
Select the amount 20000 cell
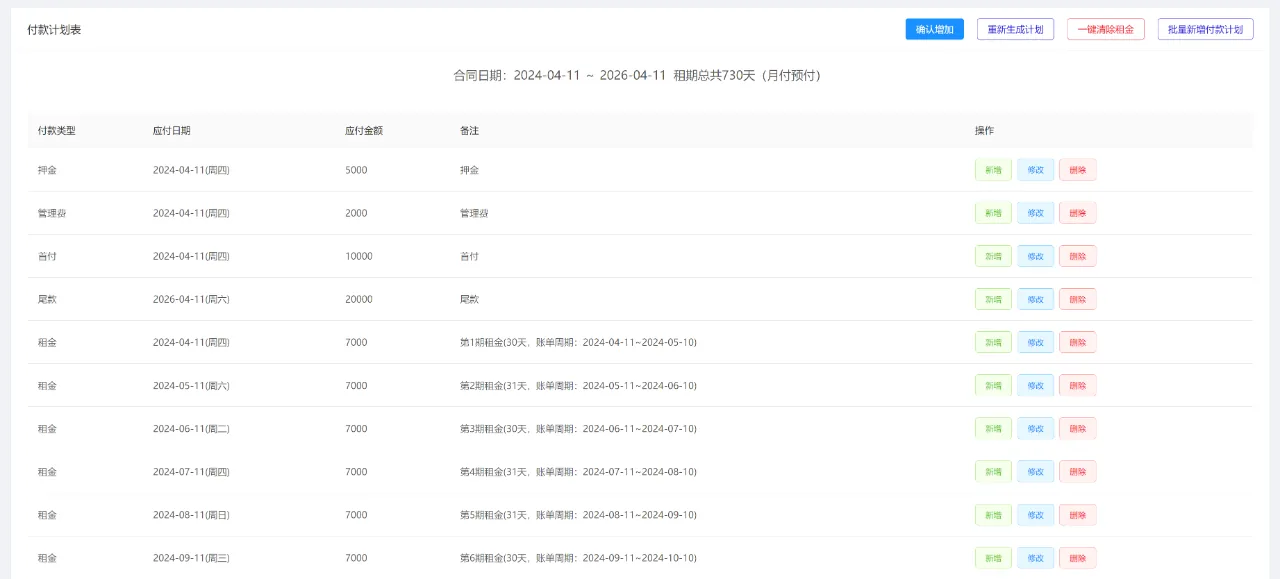click(359, 299)
